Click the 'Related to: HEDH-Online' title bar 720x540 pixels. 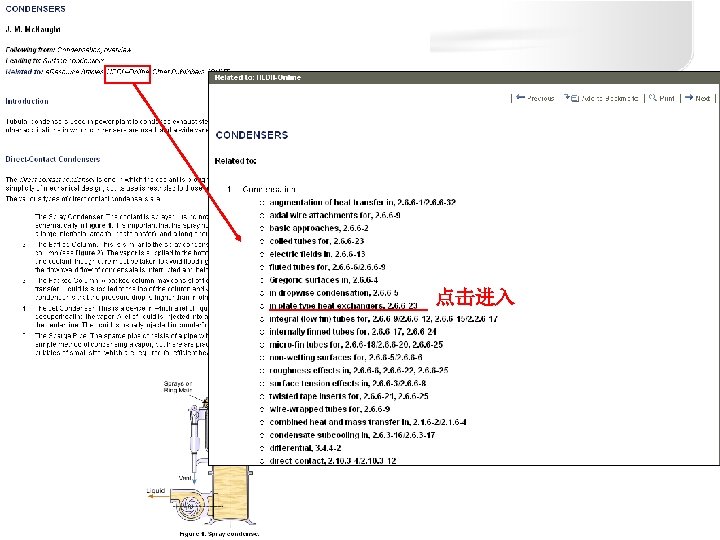click(x=464, y=78)
